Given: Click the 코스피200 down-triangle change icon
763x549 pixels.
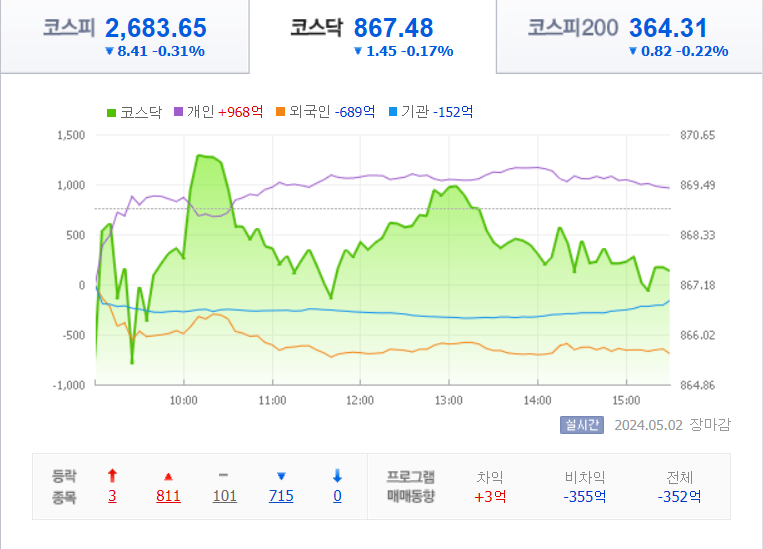Looking at the screenshot, I should click(x=633, y=51).
